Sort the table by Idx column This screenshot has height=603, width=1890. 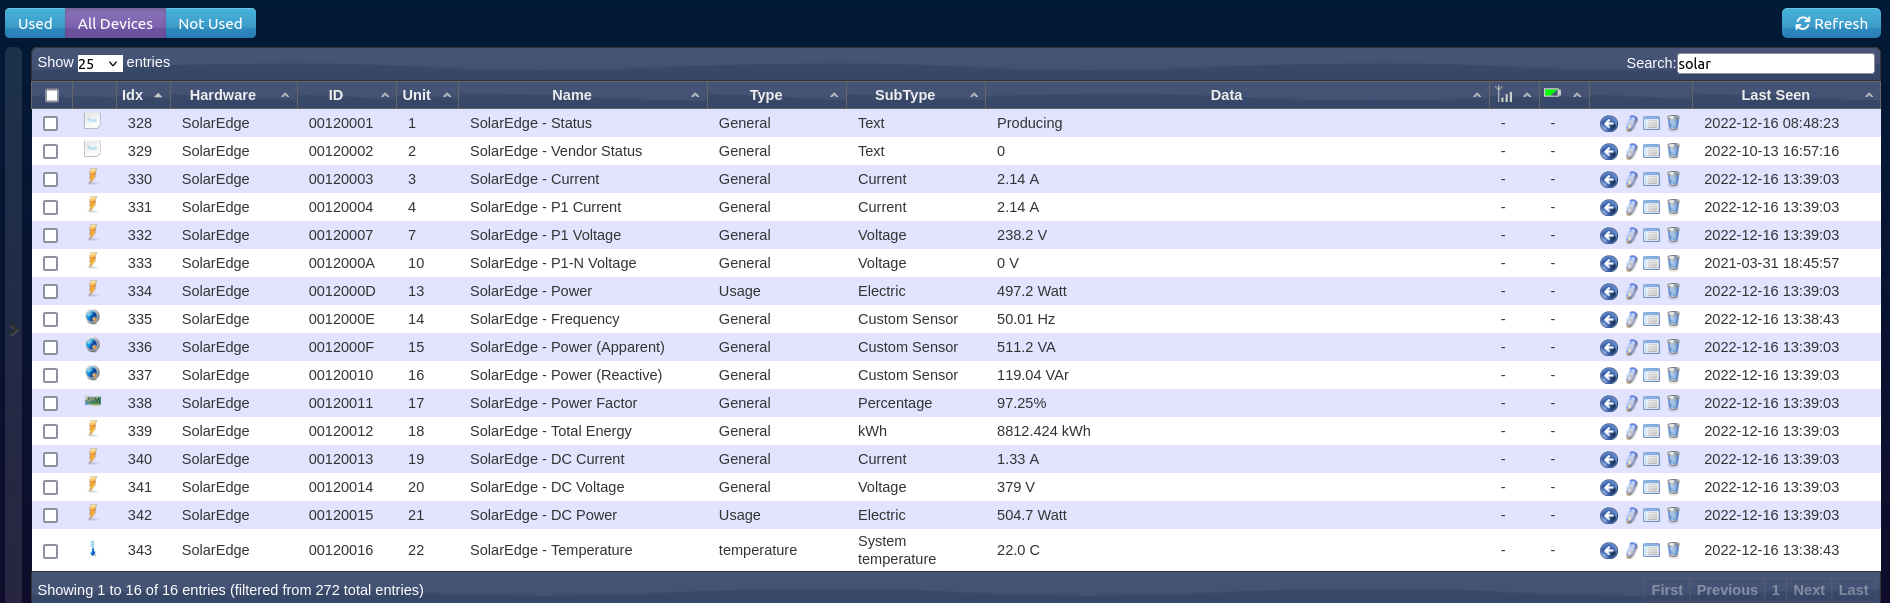click(142, 95)
